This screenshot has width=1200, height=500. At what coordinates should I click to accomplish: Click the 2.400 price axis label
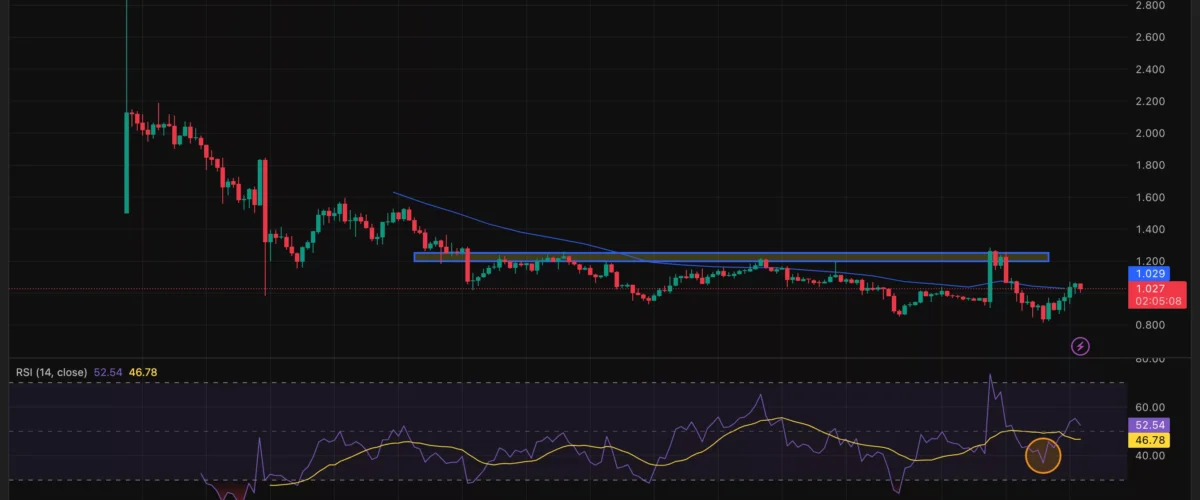click(1148, 69)
